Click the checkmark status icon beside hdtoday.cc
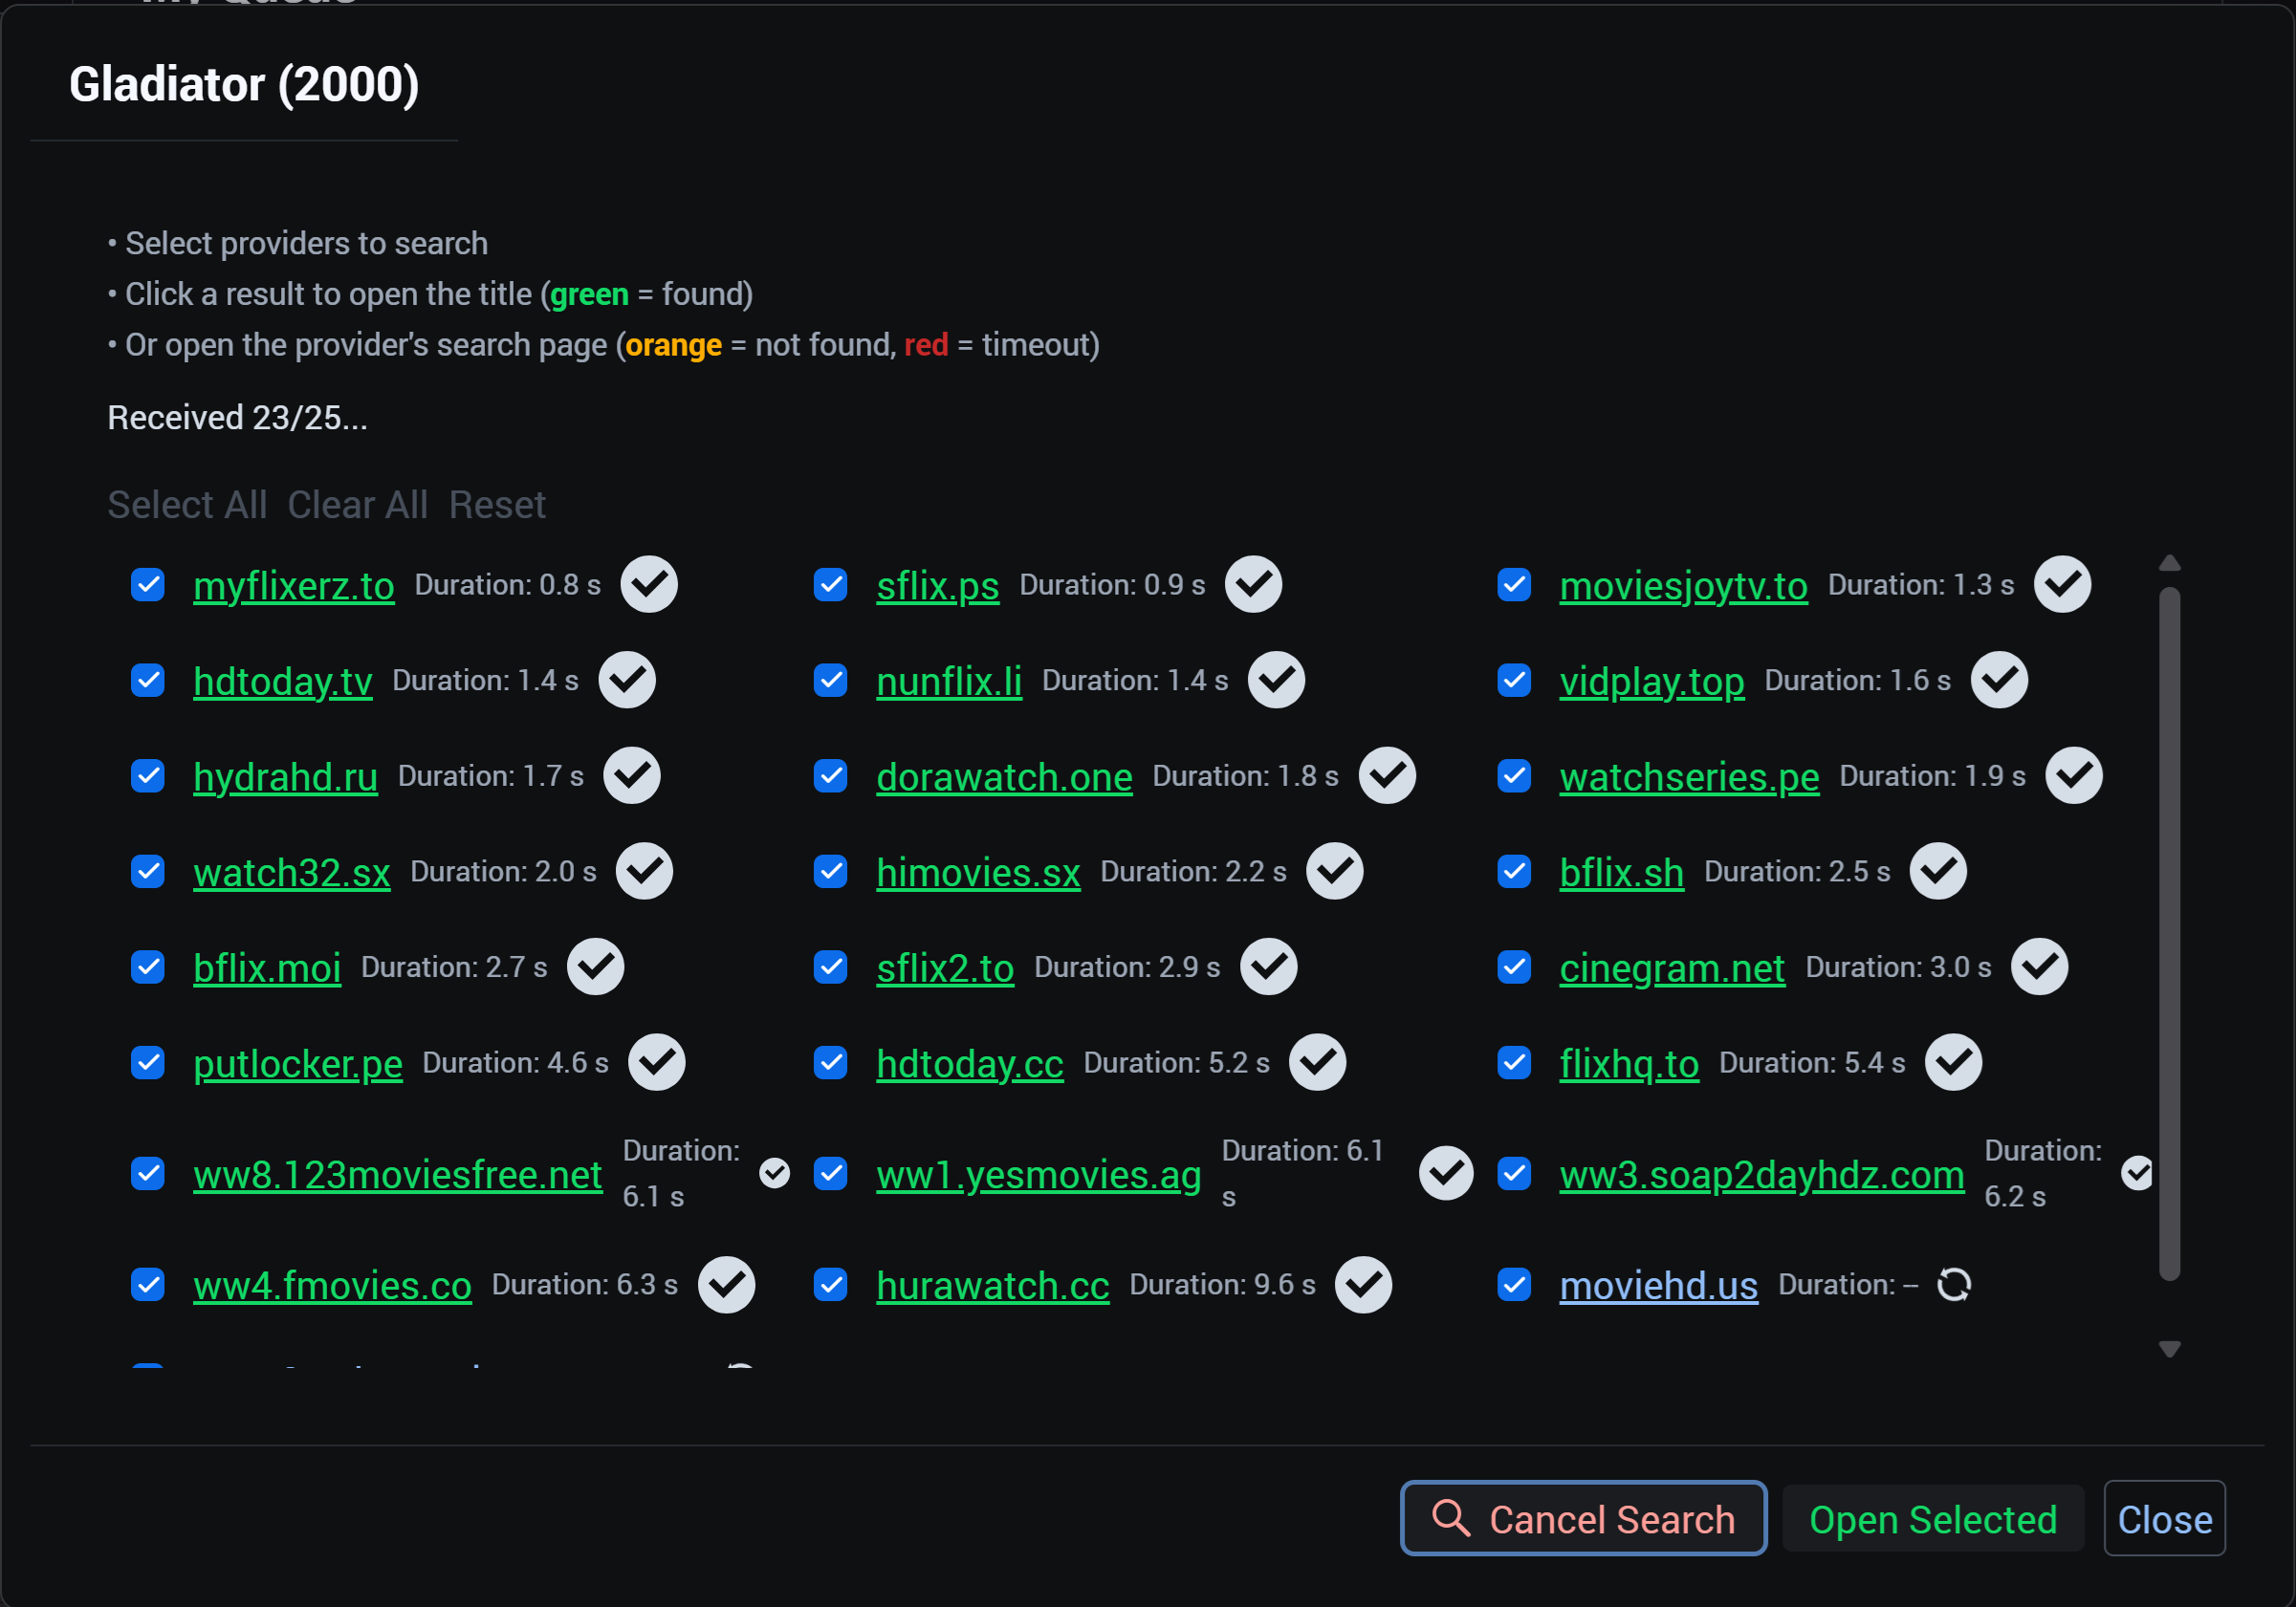2296x1607 pixels. coord(1318,1062)
